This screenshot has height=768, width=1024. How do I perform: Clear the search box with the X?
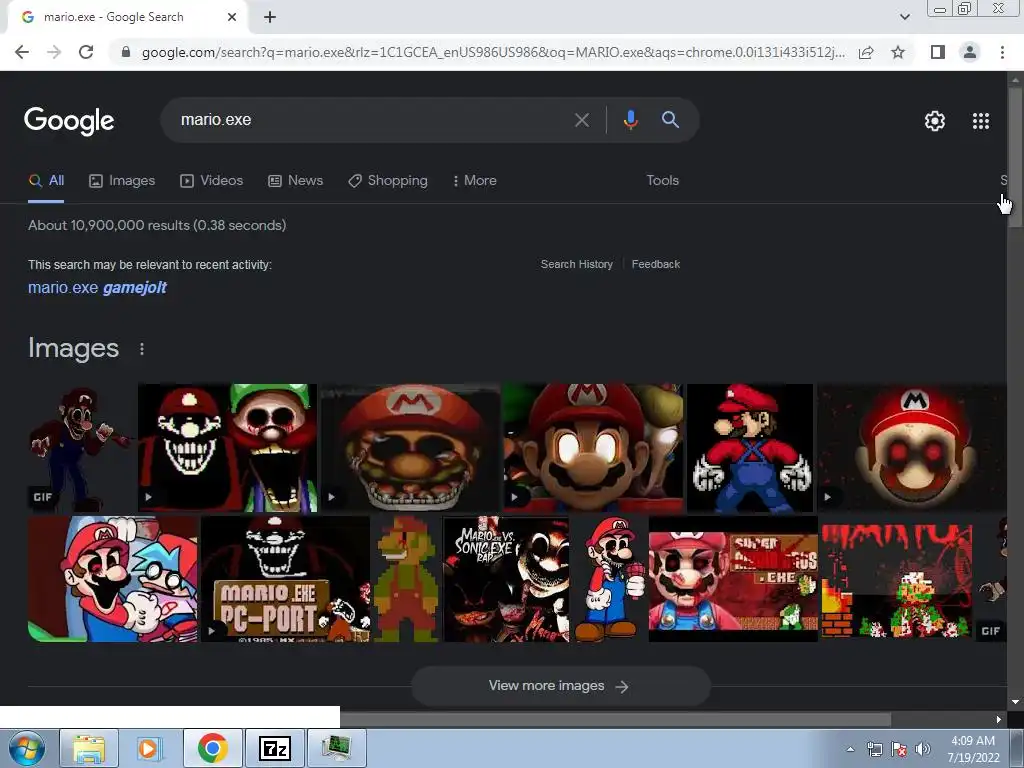point(582,120)
